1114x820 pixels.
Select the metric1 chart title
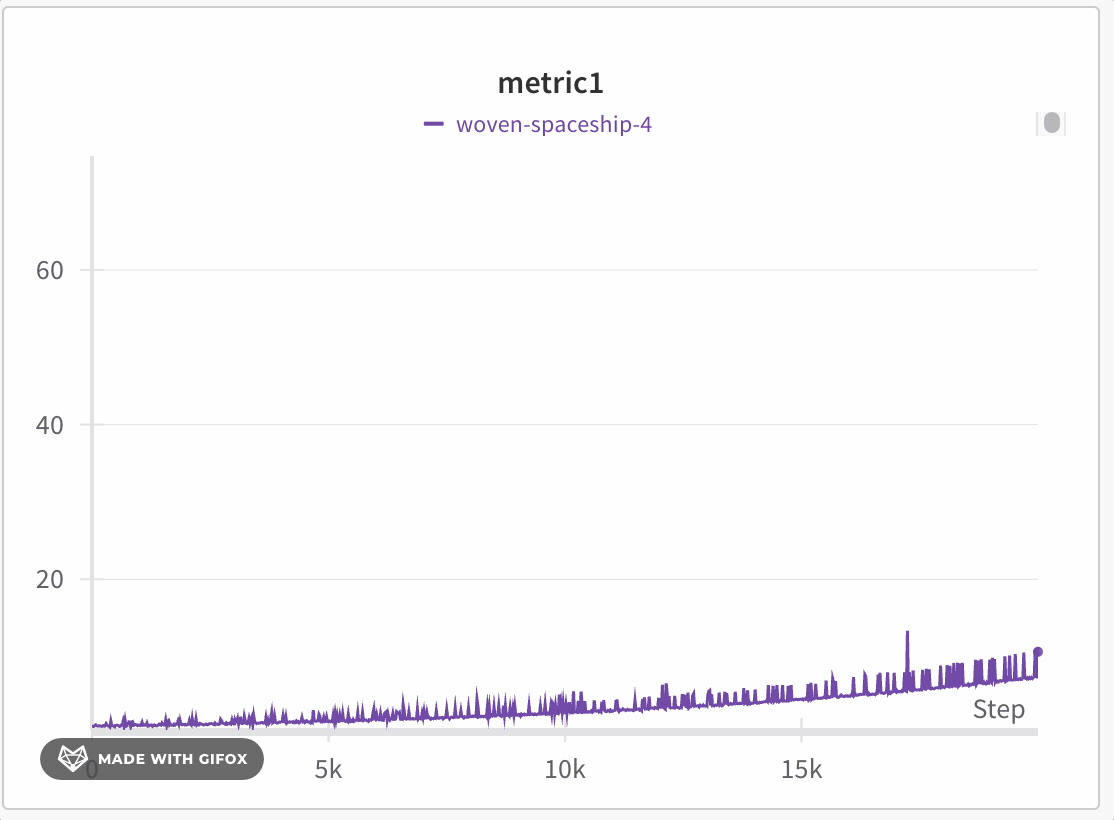point(551,83)
